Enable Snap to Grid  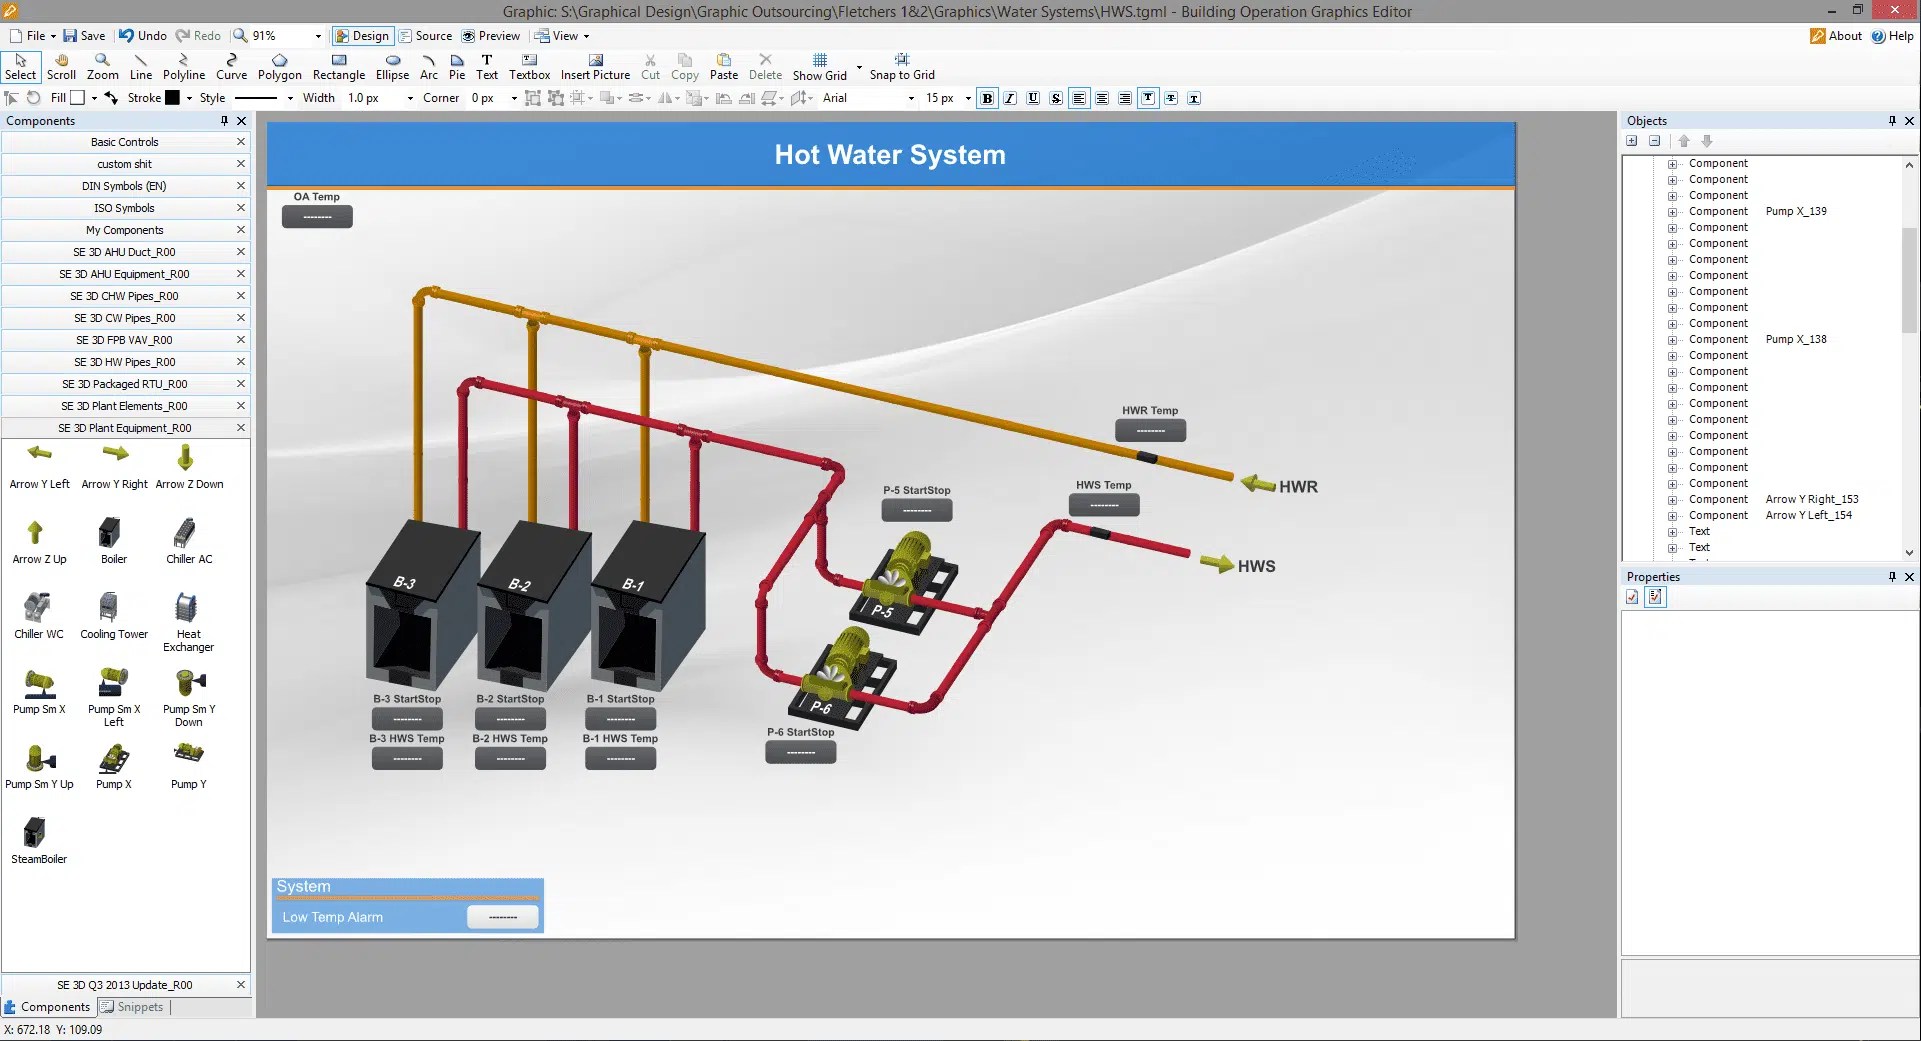click(x=901, y=66)
